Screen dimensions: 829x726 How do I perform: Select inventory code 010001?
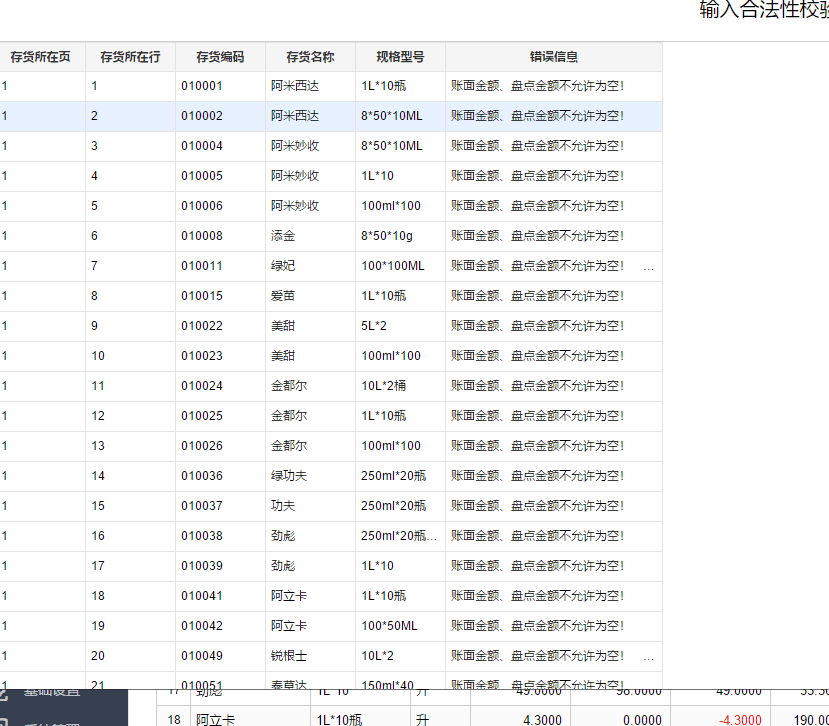[202, 86]
